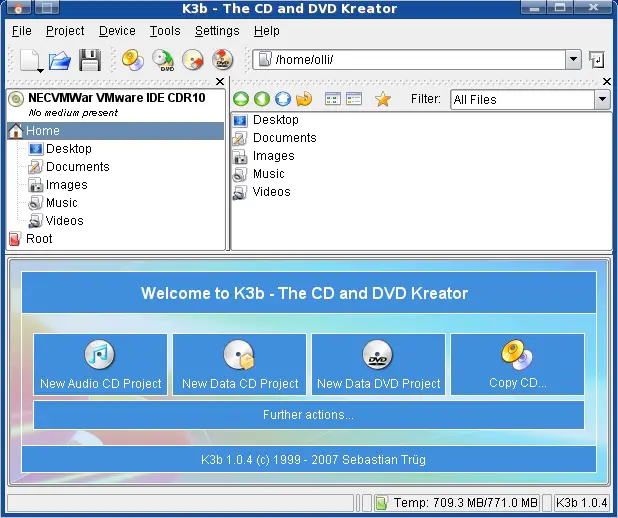Click the New Data DVD Project disc icon
Image resolution: width=618 pixels, height=518 pixels.
click(378, 354)
